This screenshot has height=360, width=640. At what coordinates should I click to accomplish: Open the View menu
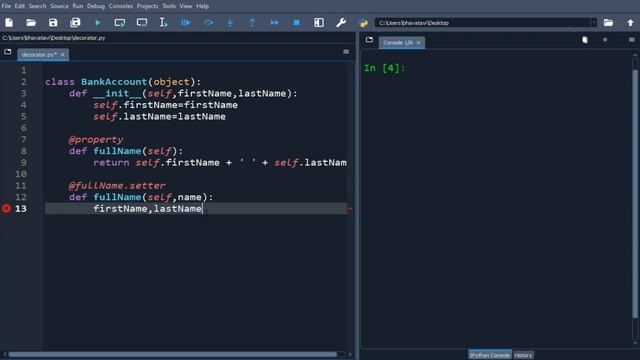click(186, 6)
